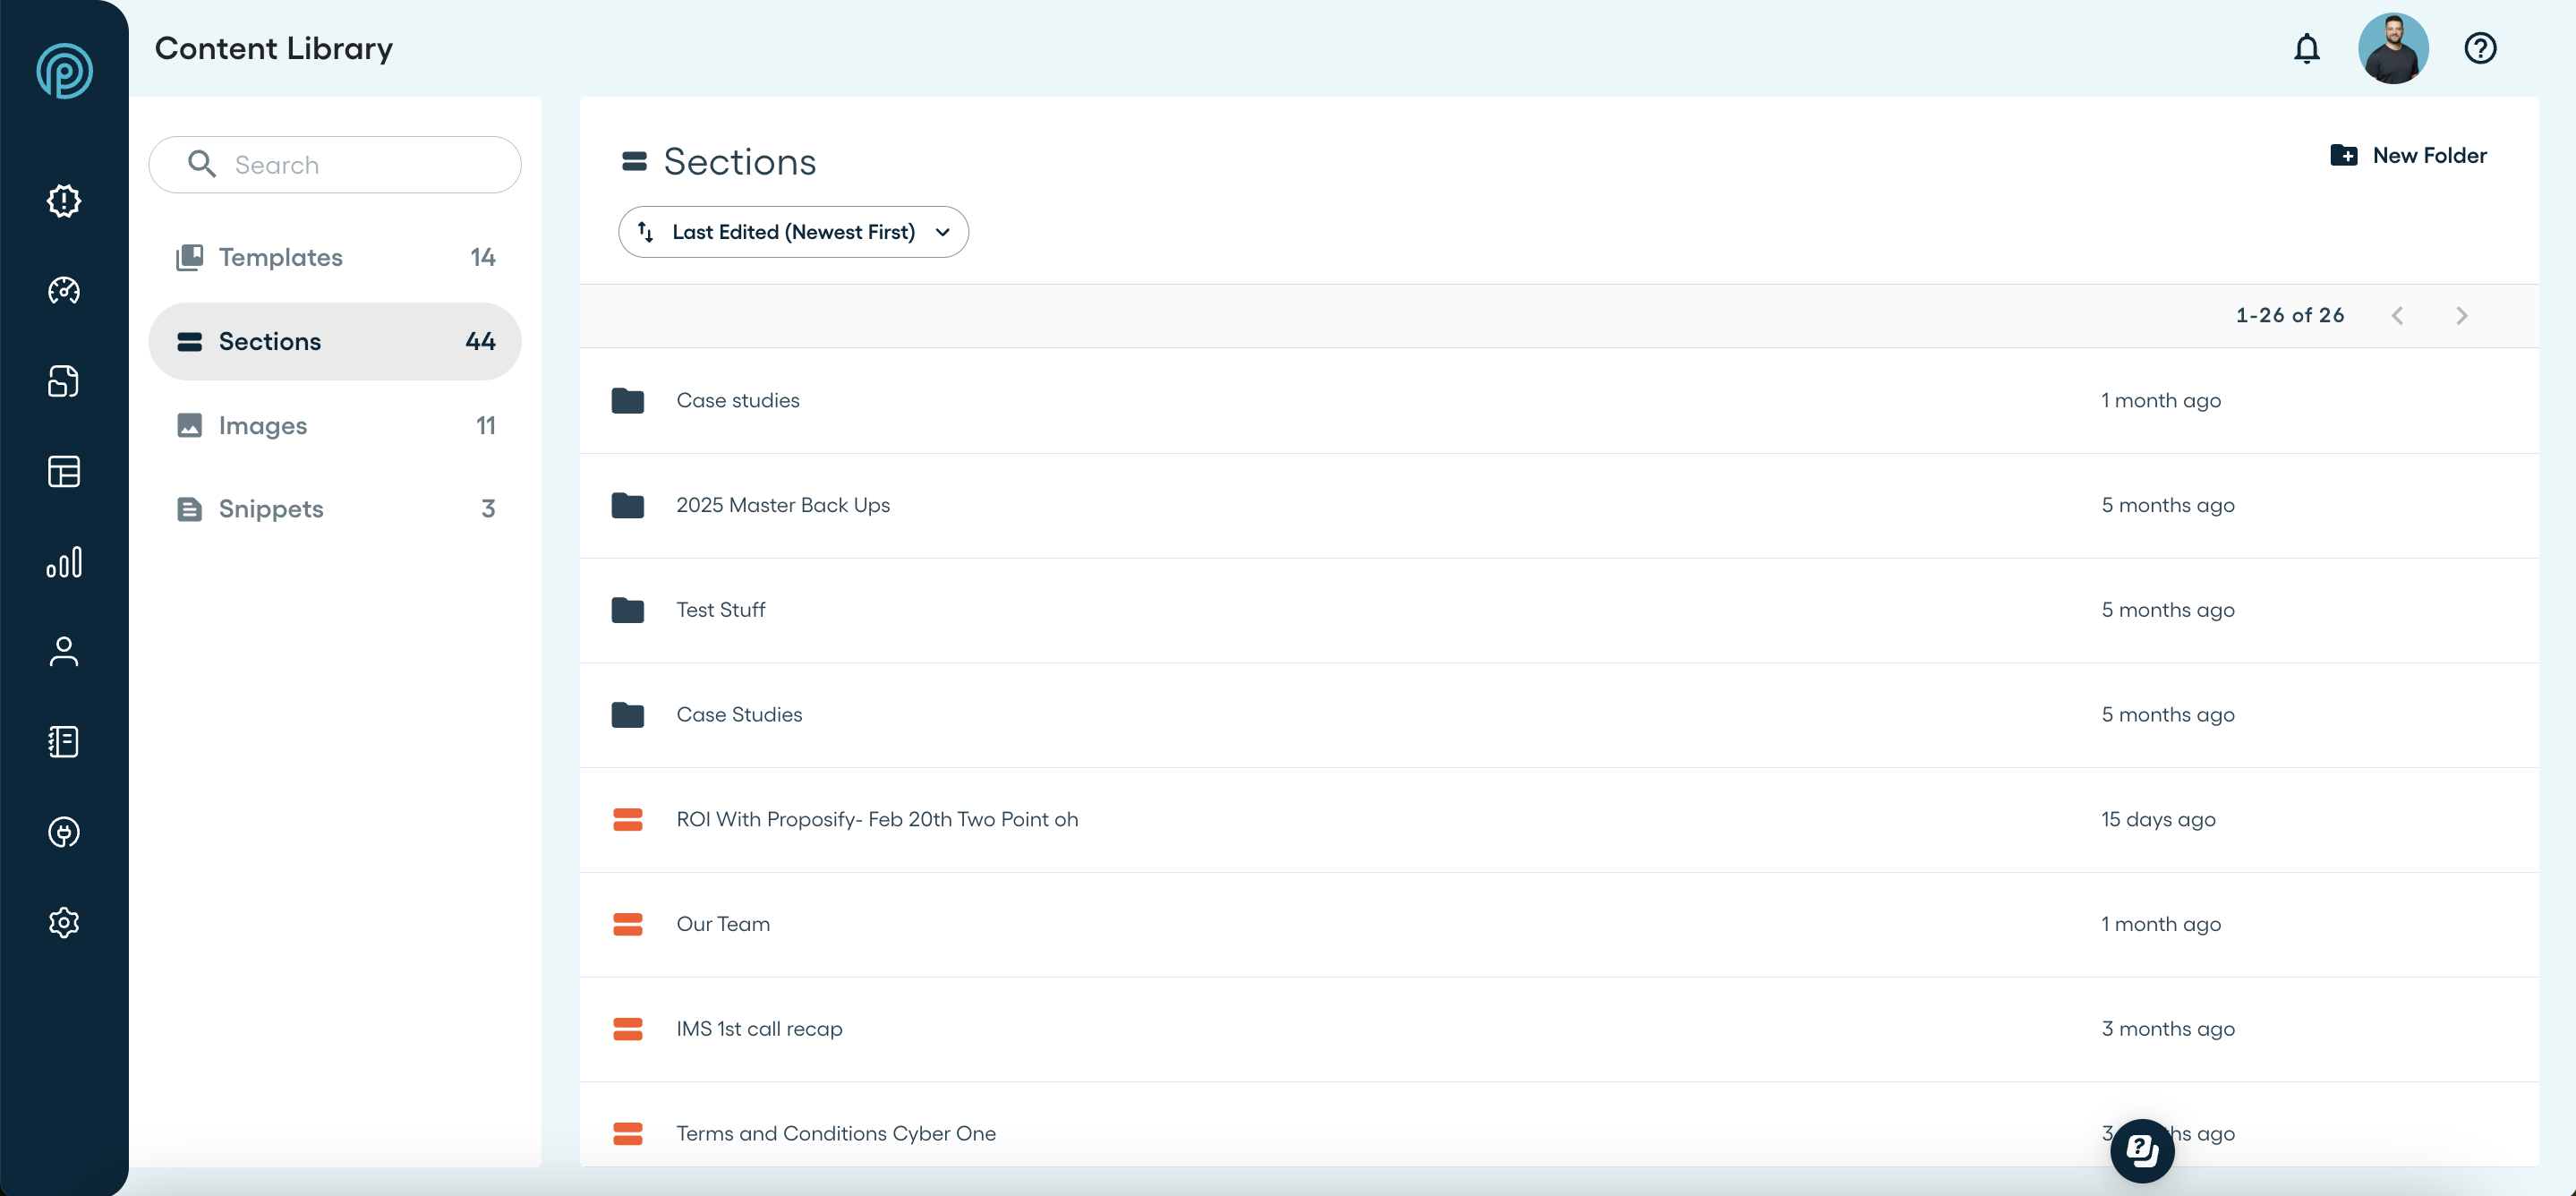Focus the Search input field
2576x1196 pixels.
coord(335,165)
